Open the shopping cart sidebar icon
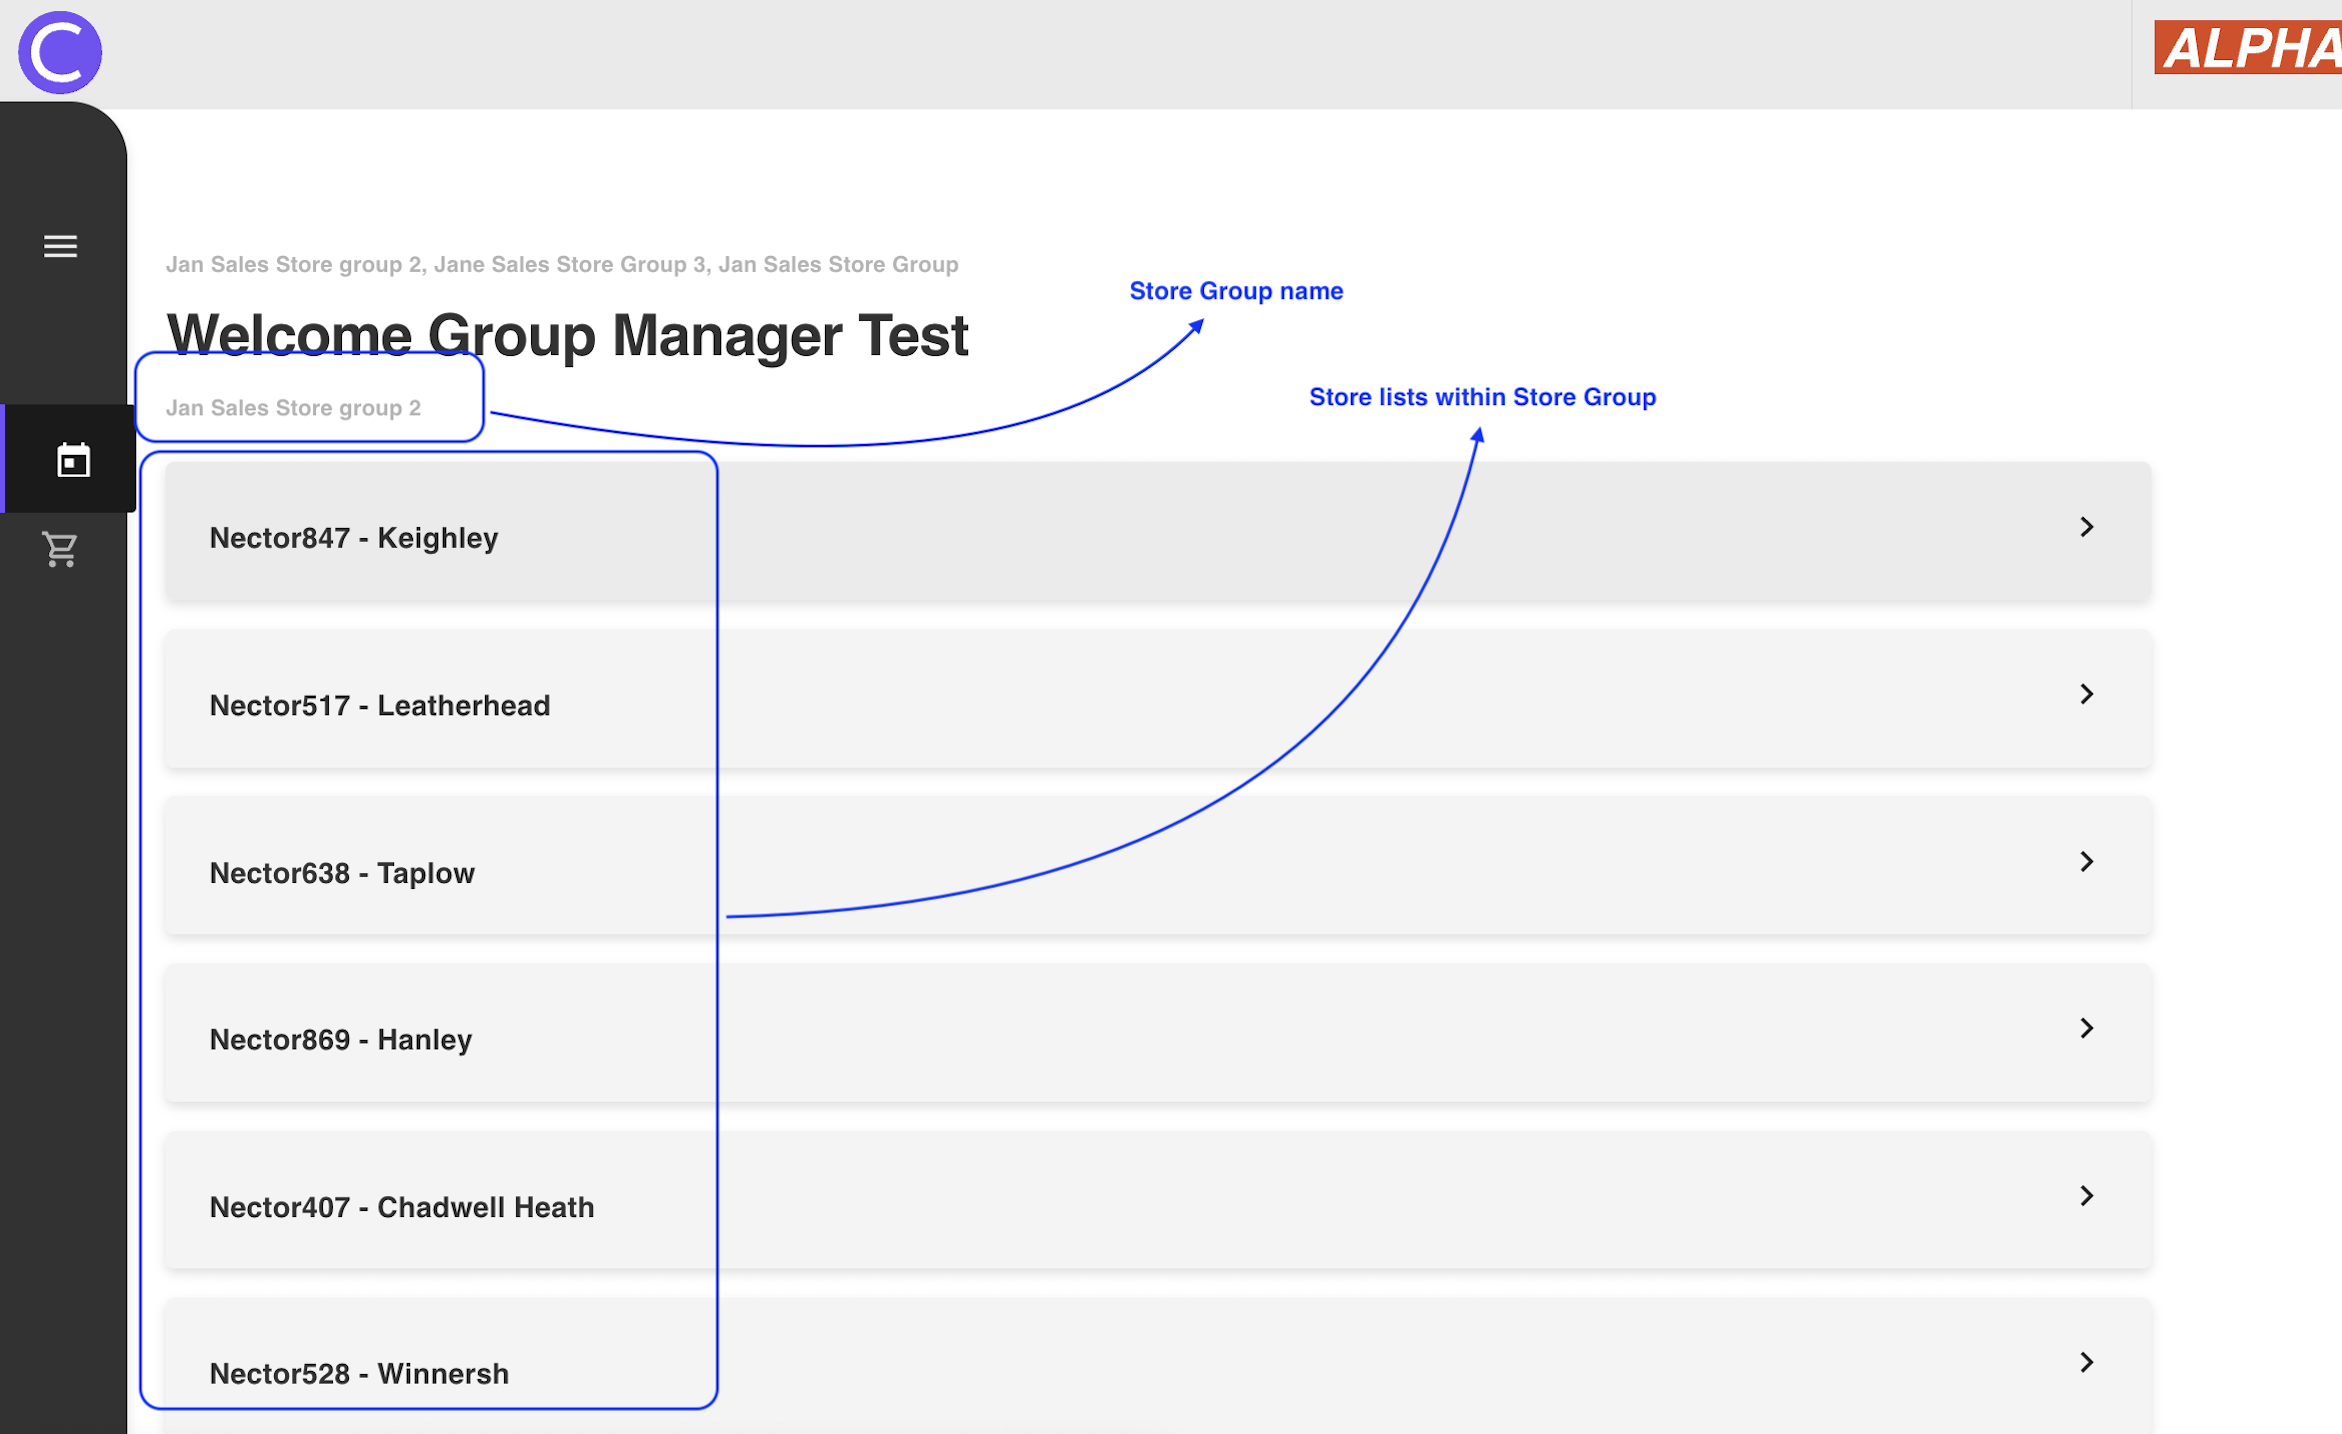 pyautogui.click(x=60, y=549)
